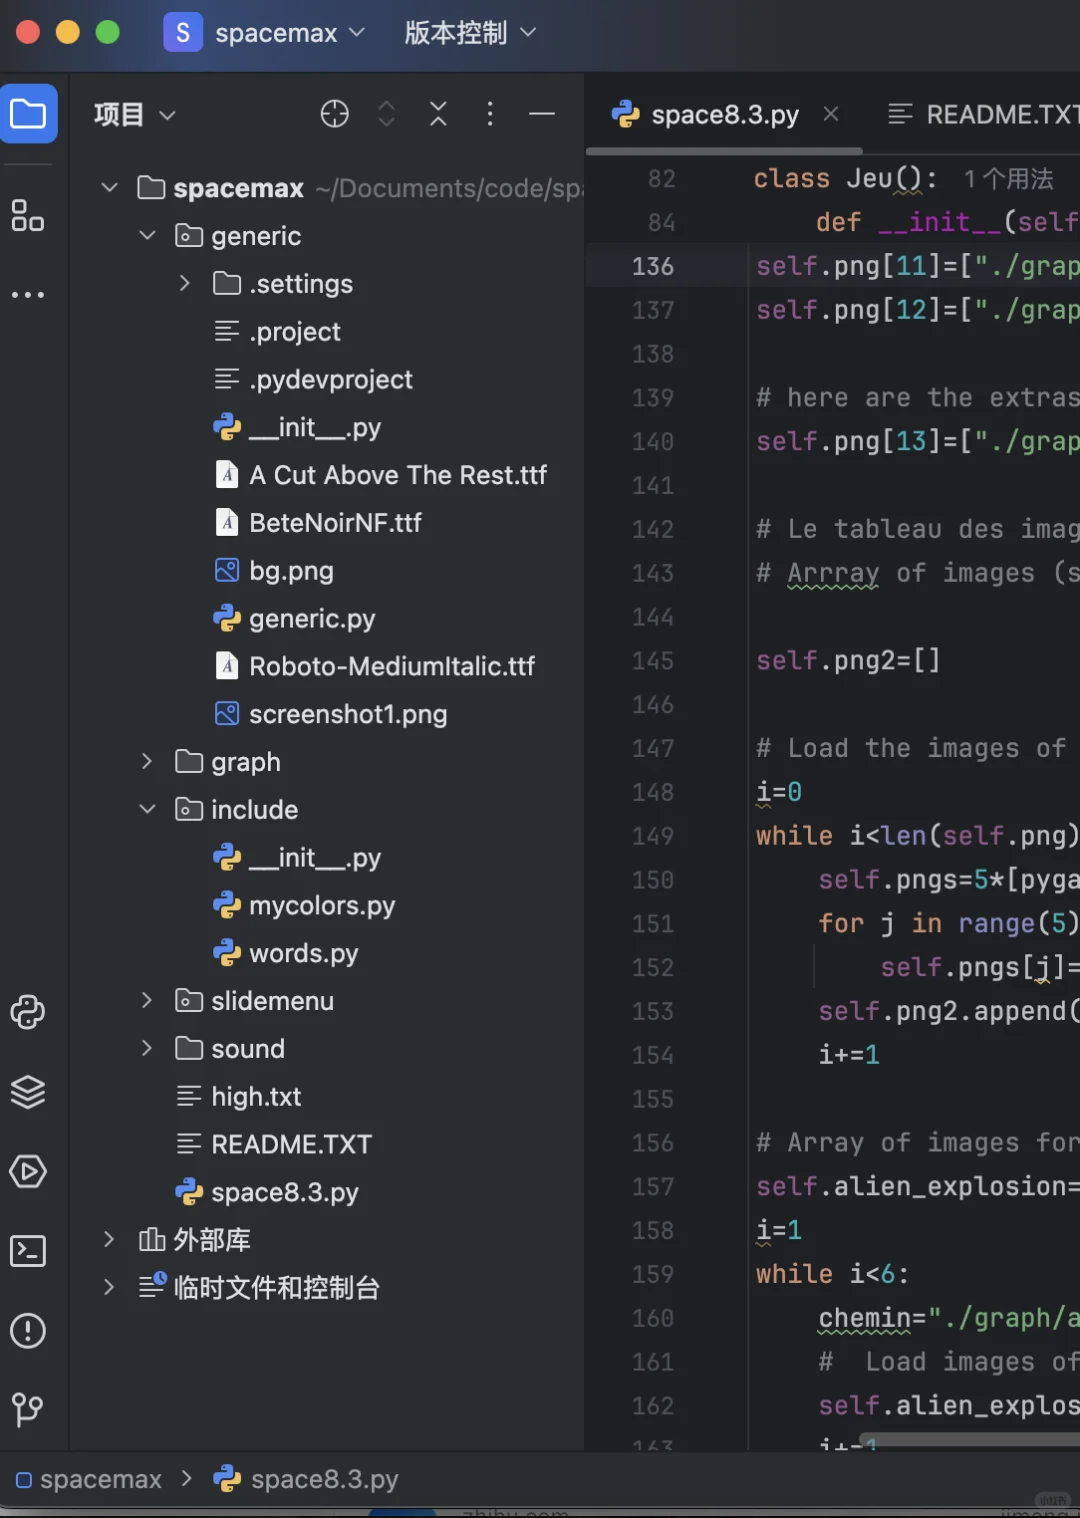Open the Python Packages tool window

click(27, 1012)
